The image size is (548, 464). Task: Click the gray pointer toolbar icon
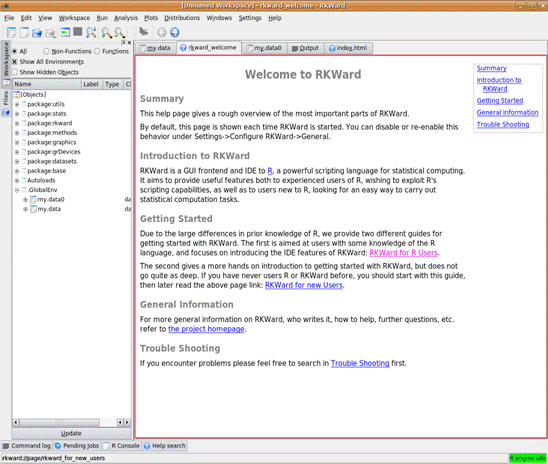[x=143, y=32]
